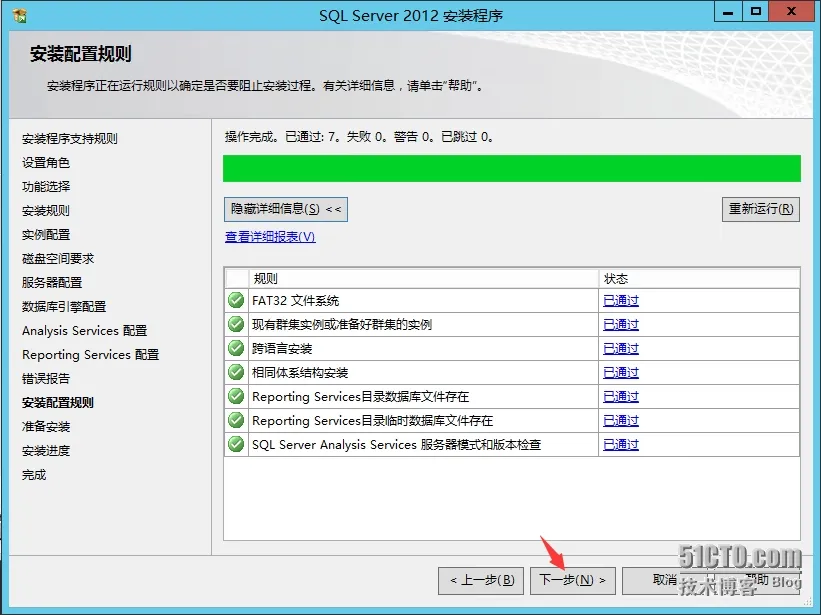Click check icon for Reporting Services目录数据库文件存在
The width and height of the screenshot is (821, 615).
coord(236,397)
